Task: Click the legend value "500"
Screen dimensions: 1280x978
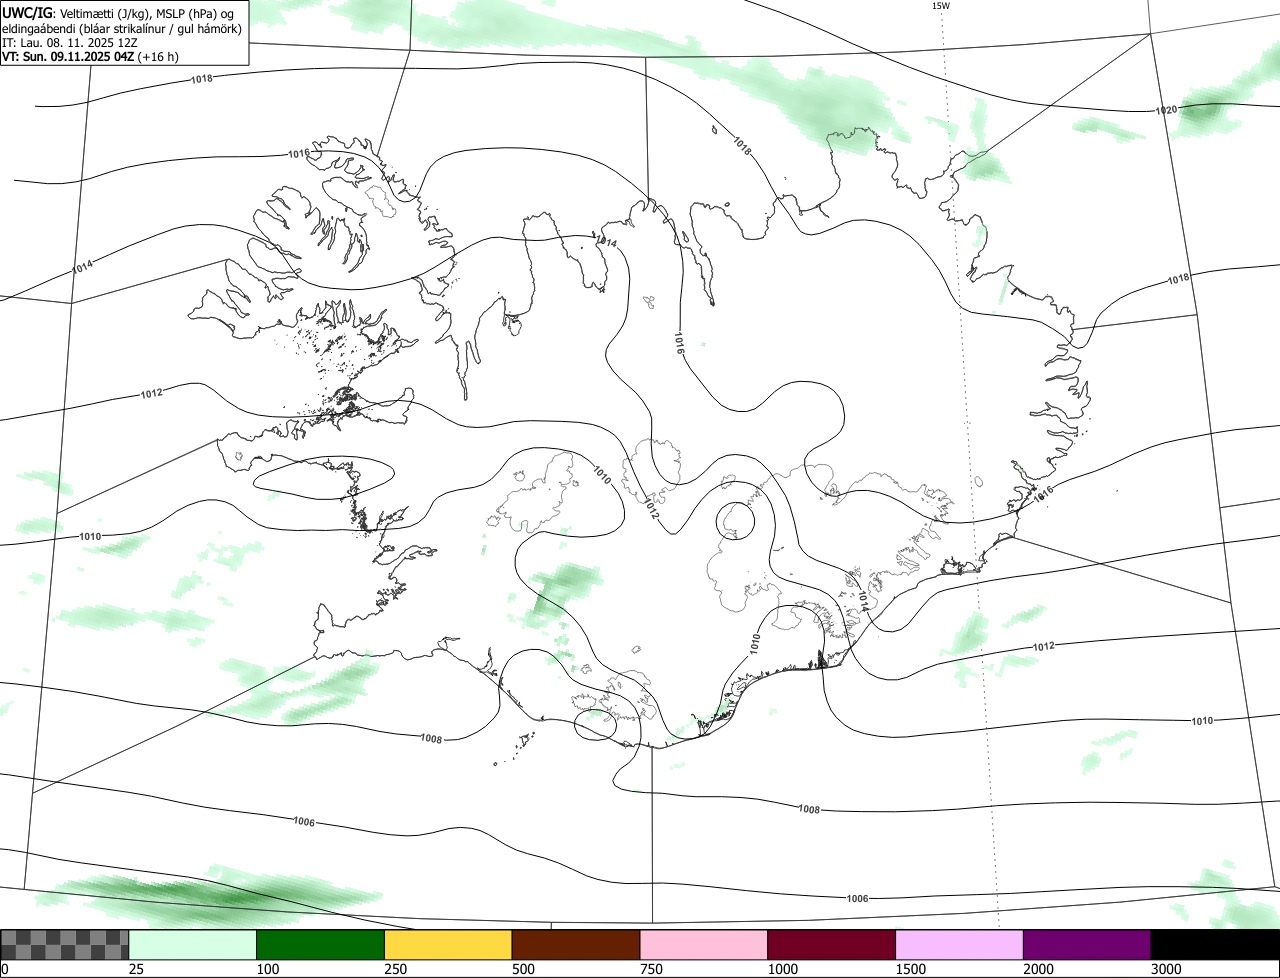Action: (522, 969)
